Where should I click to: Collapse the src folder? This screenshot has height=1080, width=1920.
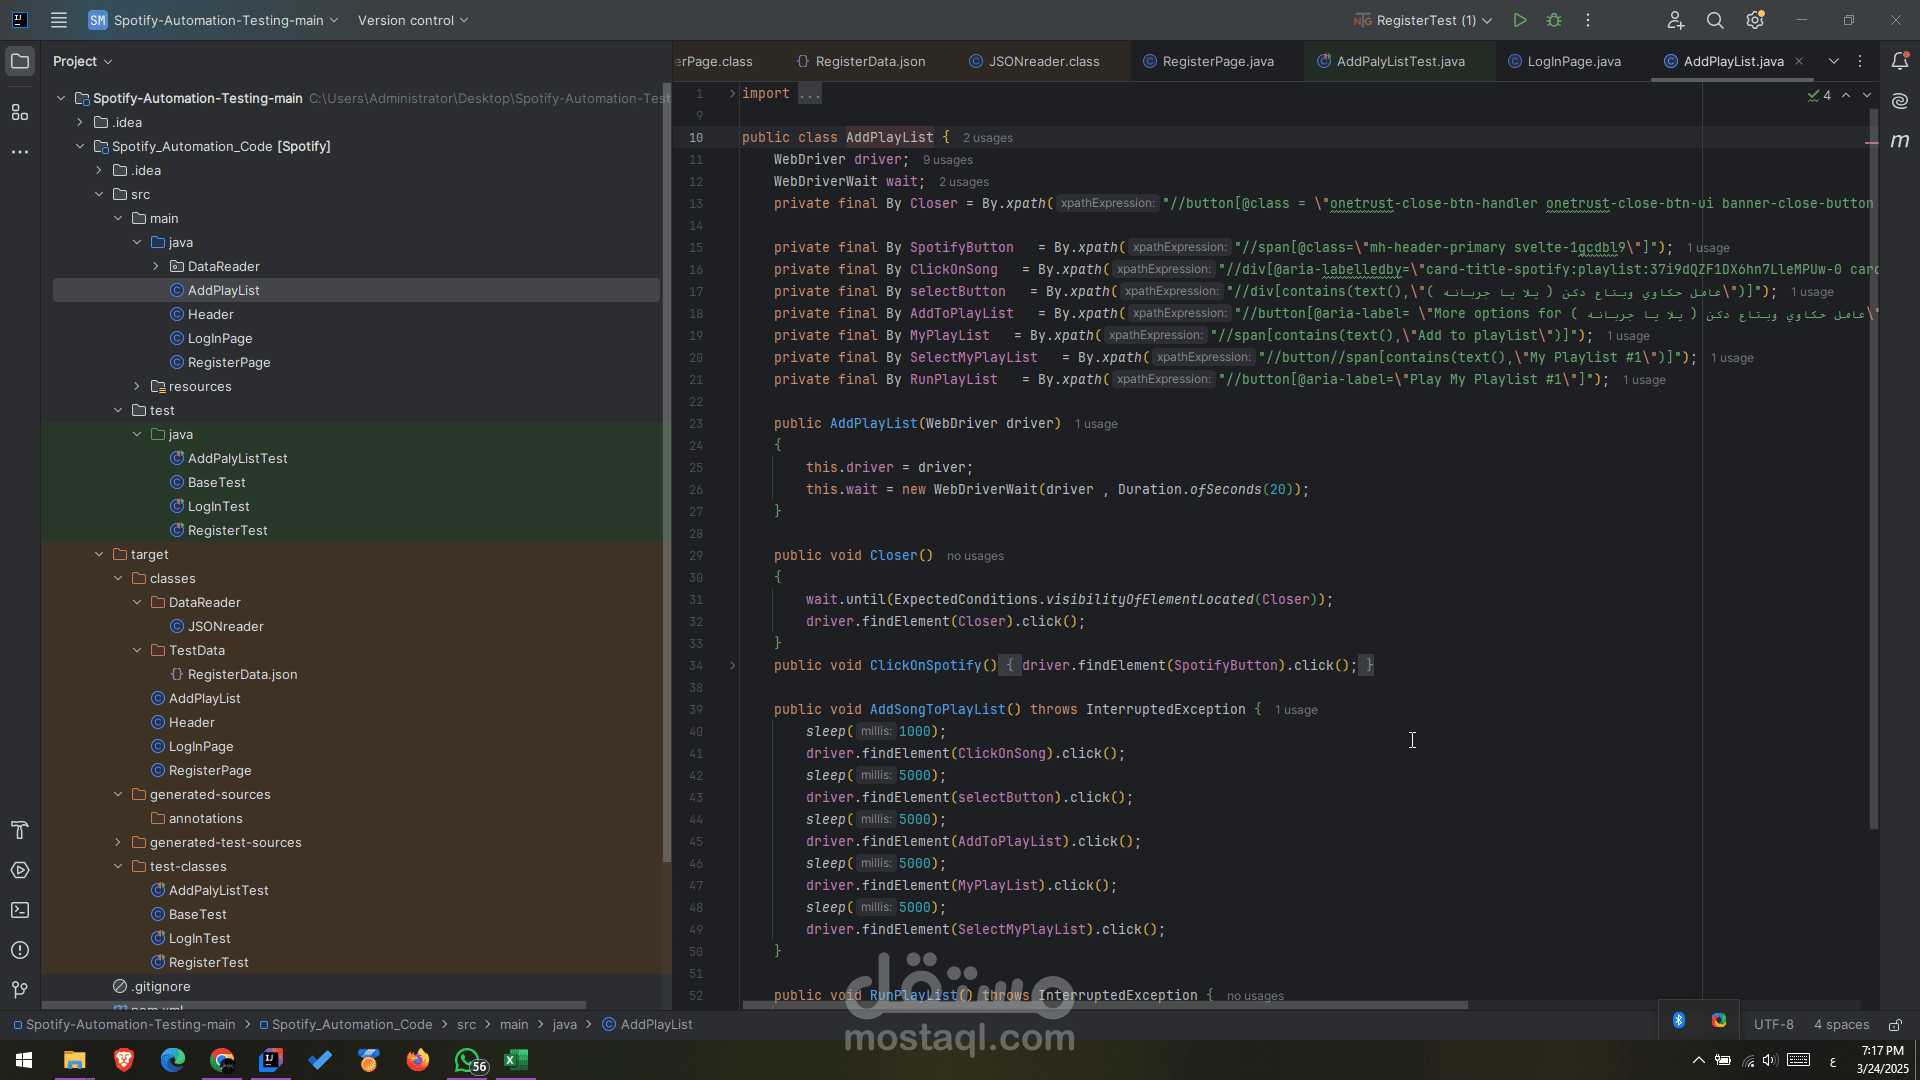pyautogui.click(x=99, y=194)
